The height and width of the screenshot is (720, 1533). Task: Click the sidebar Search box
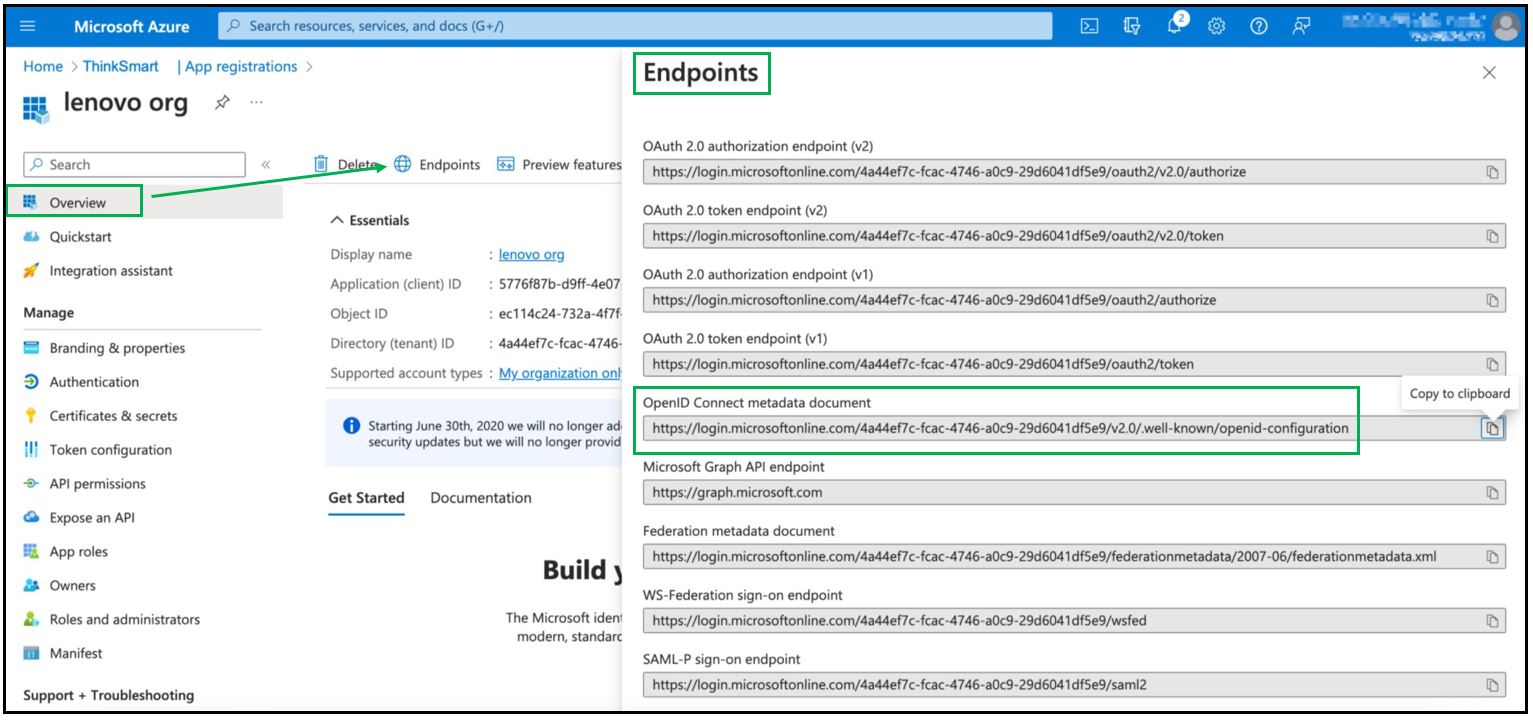[x=134, y=165]
